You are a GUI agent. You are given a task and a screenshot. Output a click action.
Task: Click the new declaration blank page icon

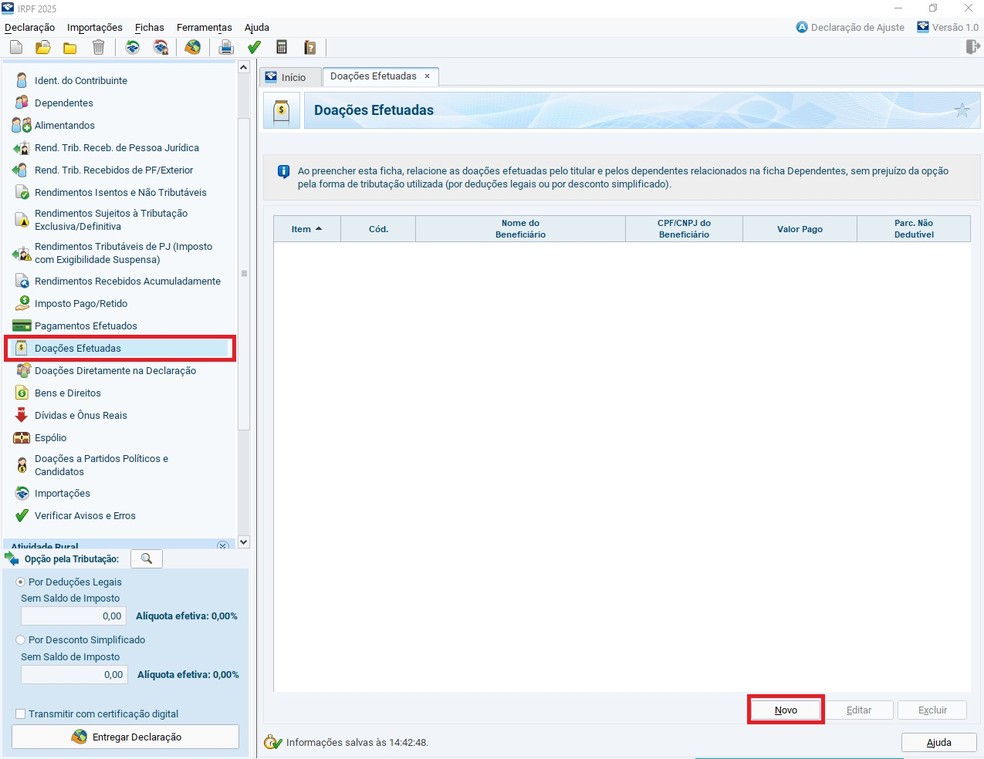click(16, 47)
